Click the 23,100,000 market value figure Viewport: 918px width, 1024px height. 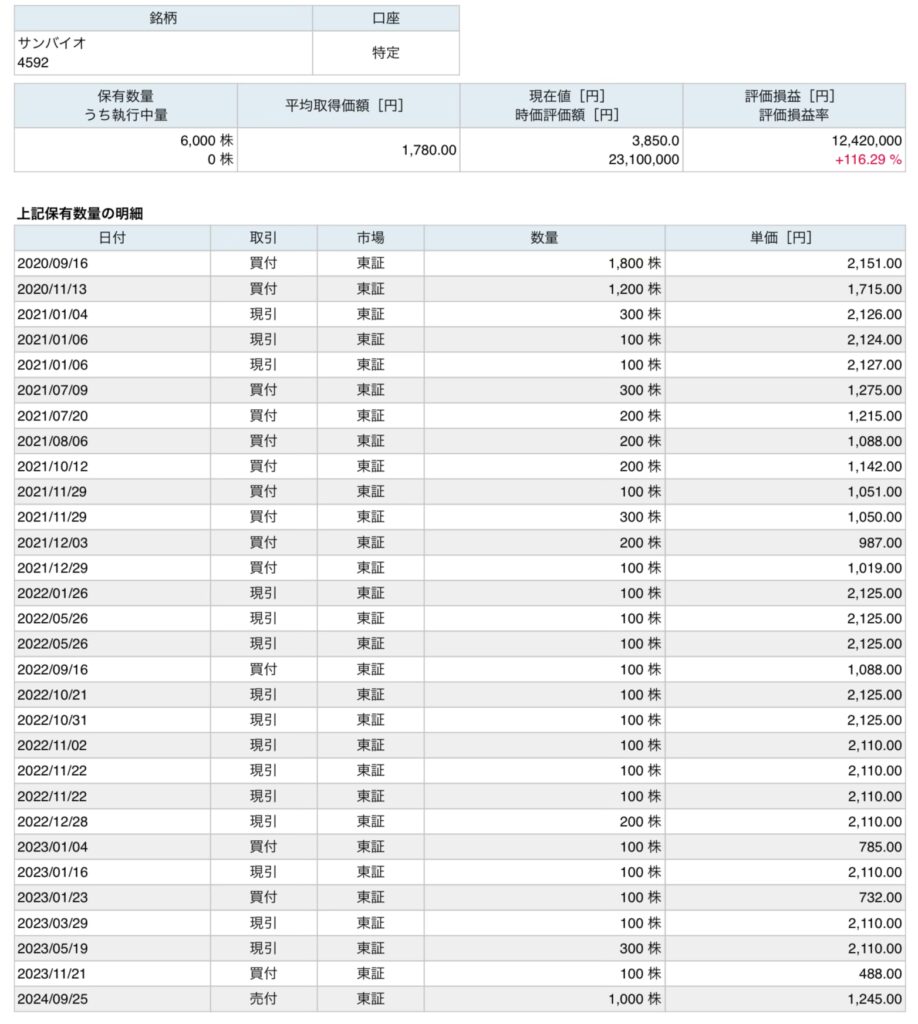pyautogui.click(x=644, y=160)
